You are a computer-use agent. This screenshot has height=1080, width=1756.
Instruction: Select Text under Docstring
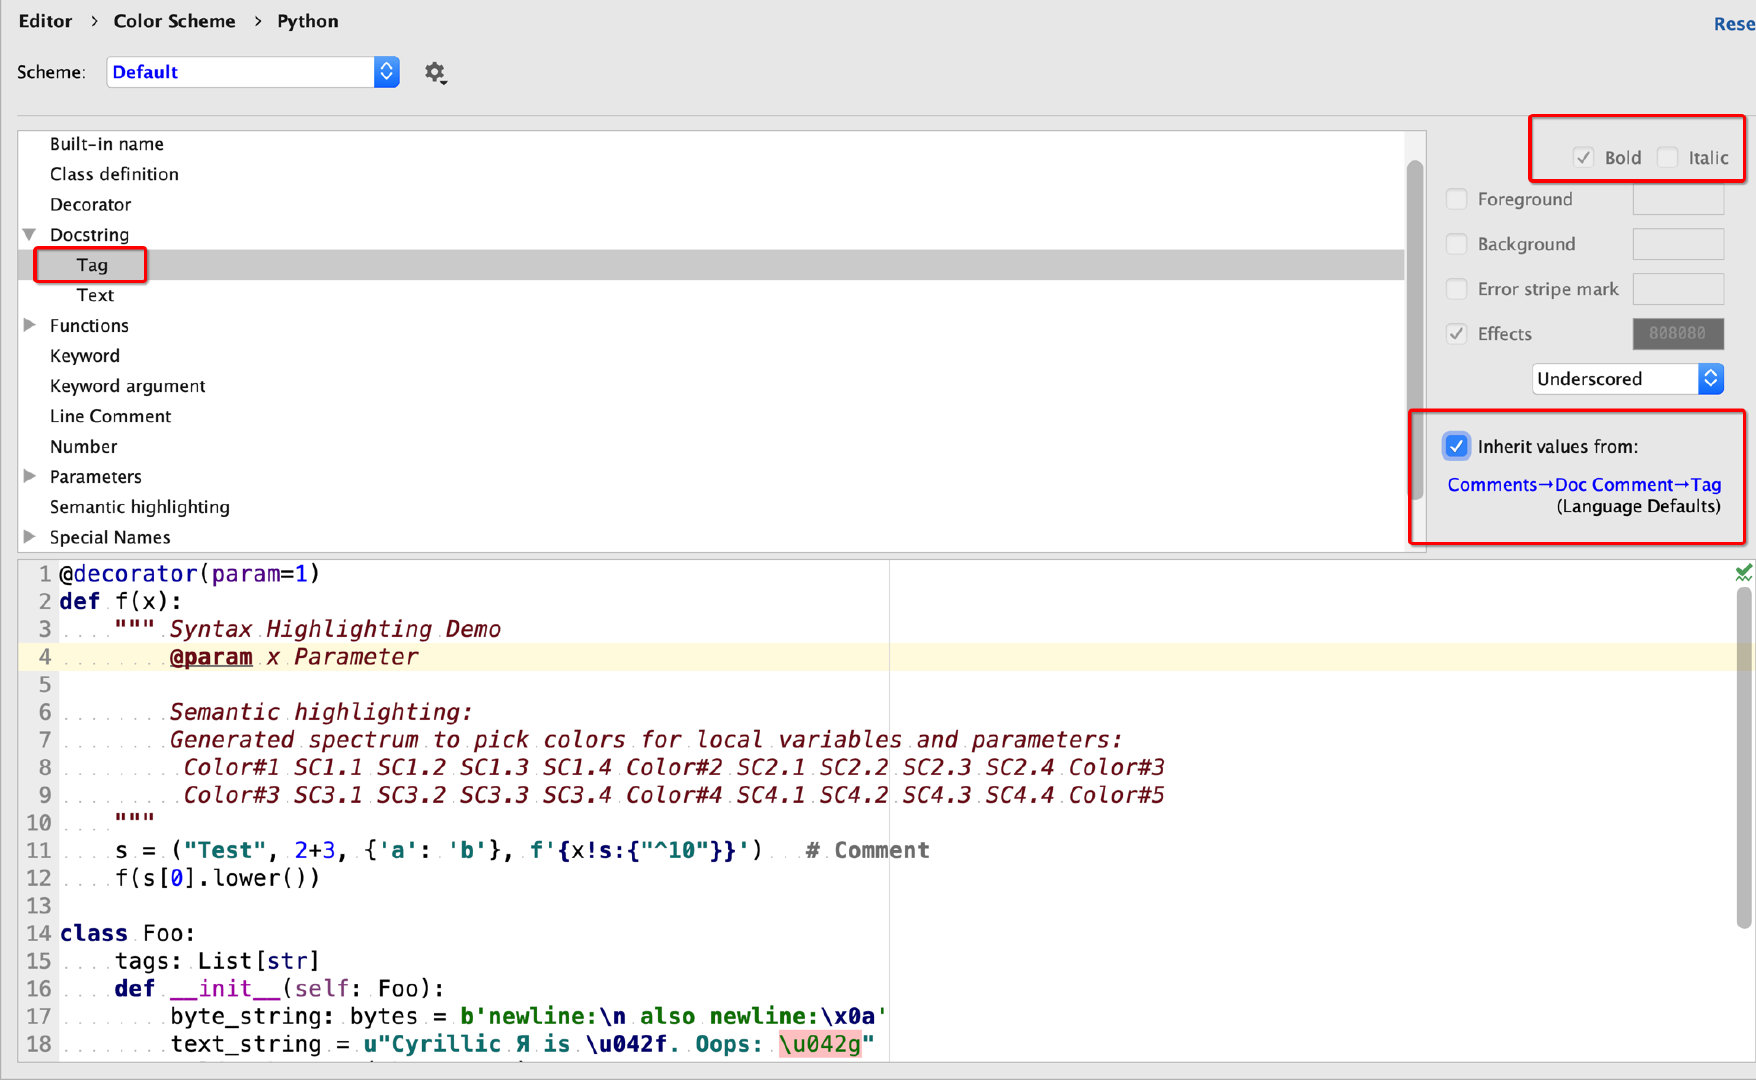(x=95, y=295)
